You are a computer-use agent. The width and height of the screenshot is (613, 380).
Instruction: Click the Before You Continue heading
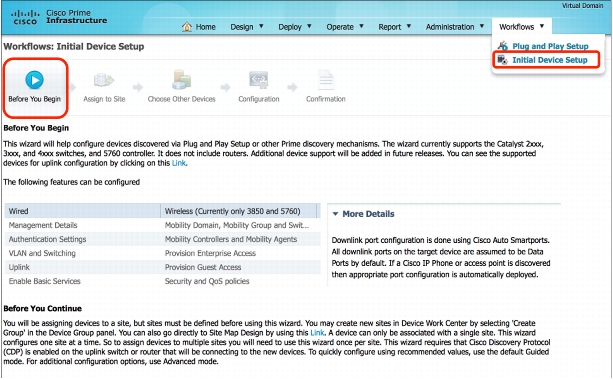tap(43, 308)
